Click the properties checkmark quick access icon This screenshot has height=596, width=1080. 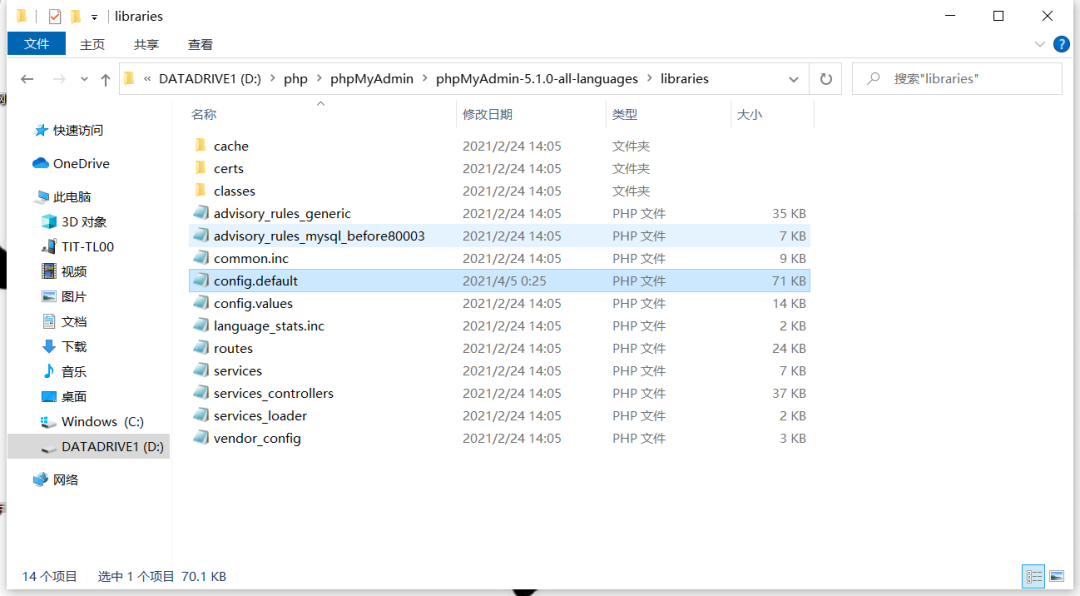pyautogui.click(x=54, y=16)
